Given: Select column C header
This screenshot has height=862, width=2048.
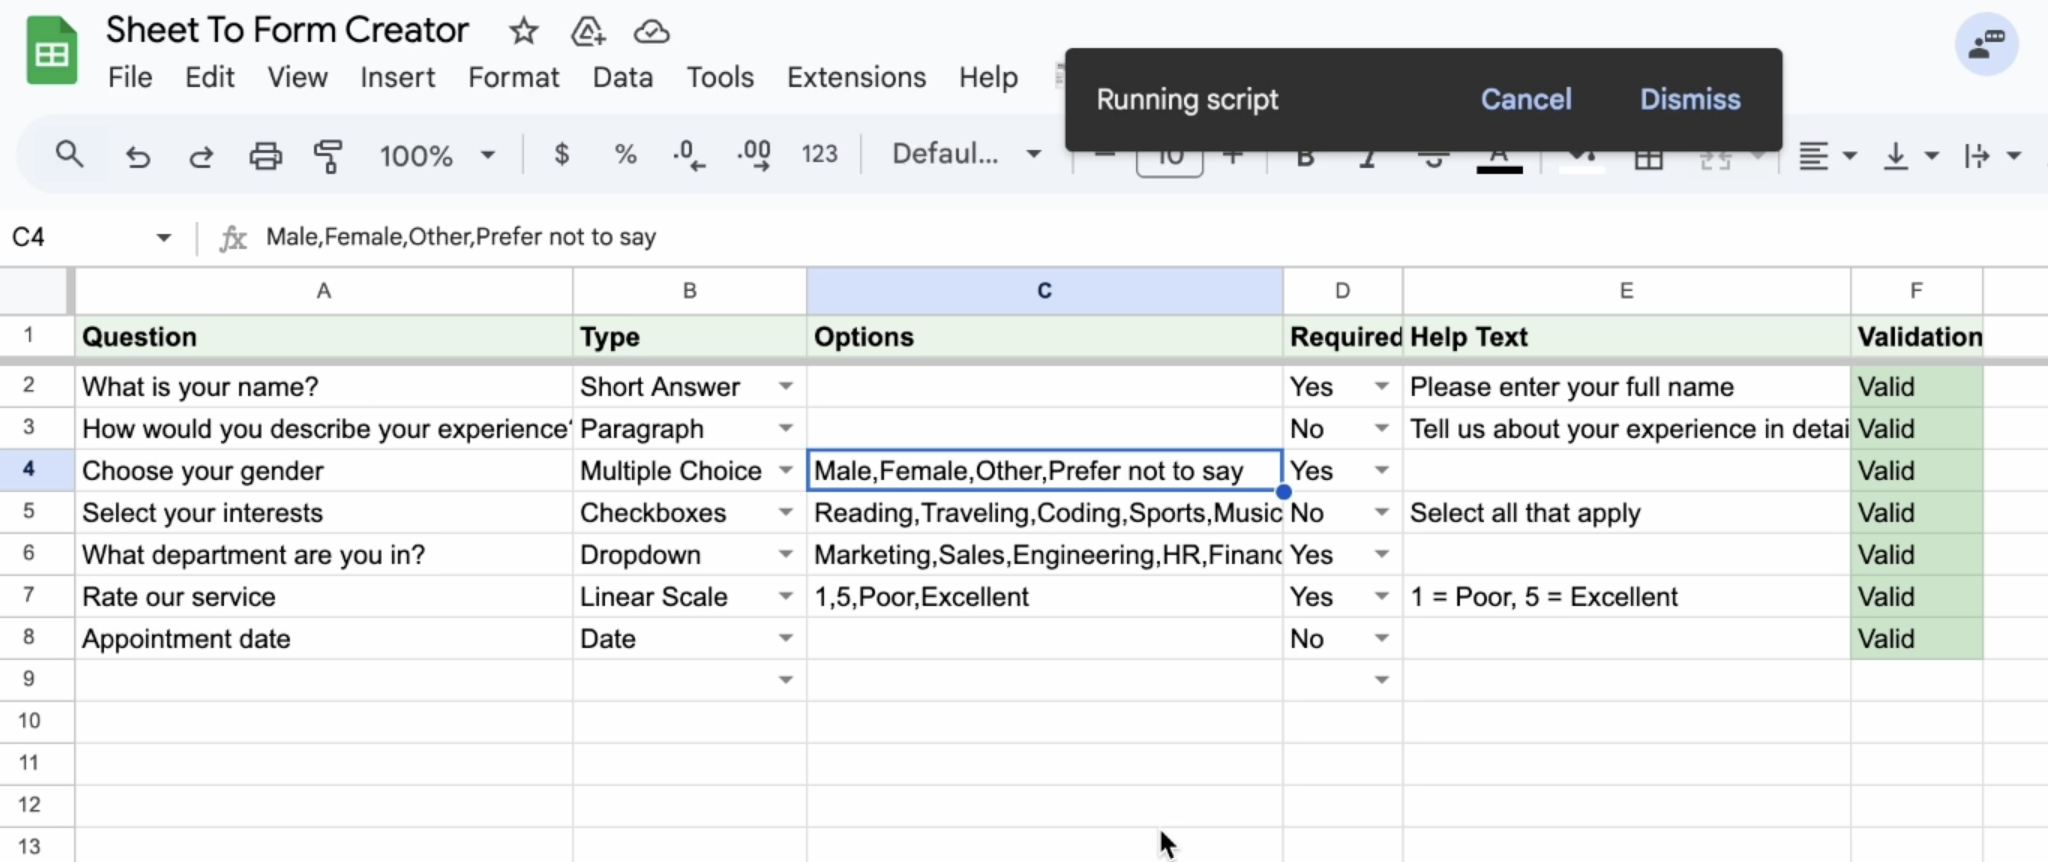Looking at the screenshot, I should pyautogui.click(x=1044, y=291).
